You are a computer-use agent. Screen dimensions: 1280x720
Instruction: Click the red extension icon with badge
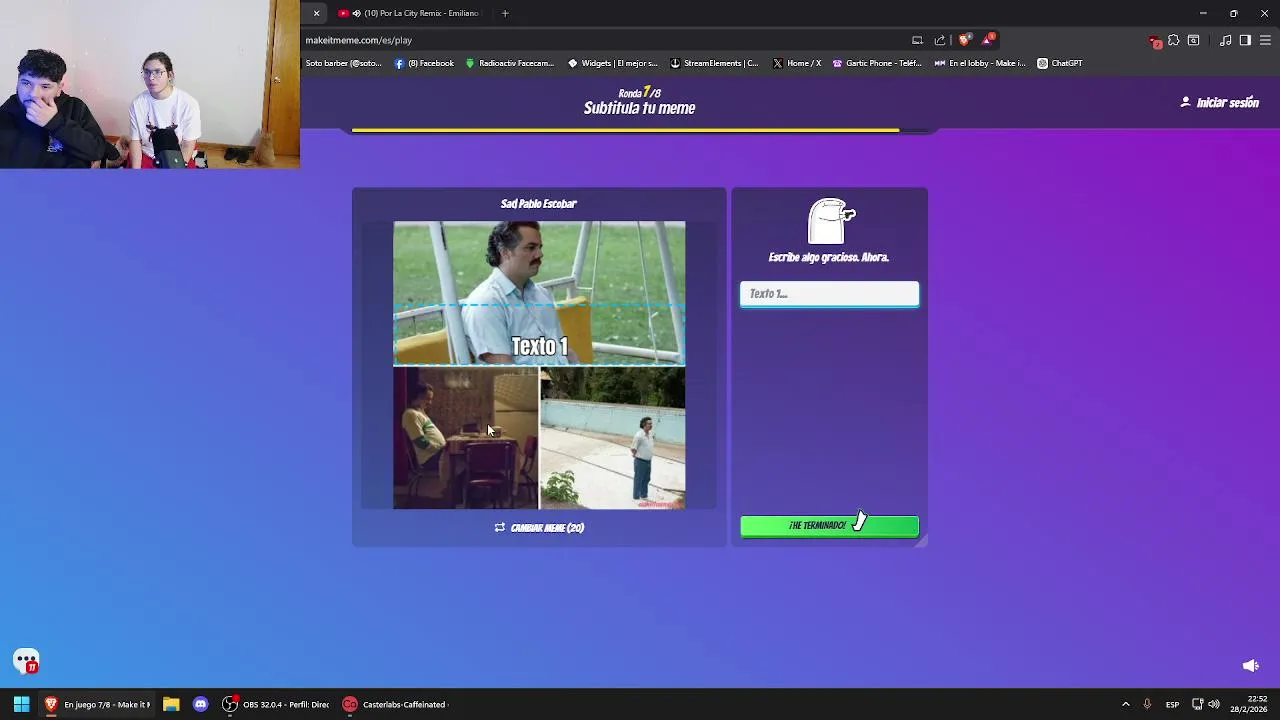[1155, 41]
